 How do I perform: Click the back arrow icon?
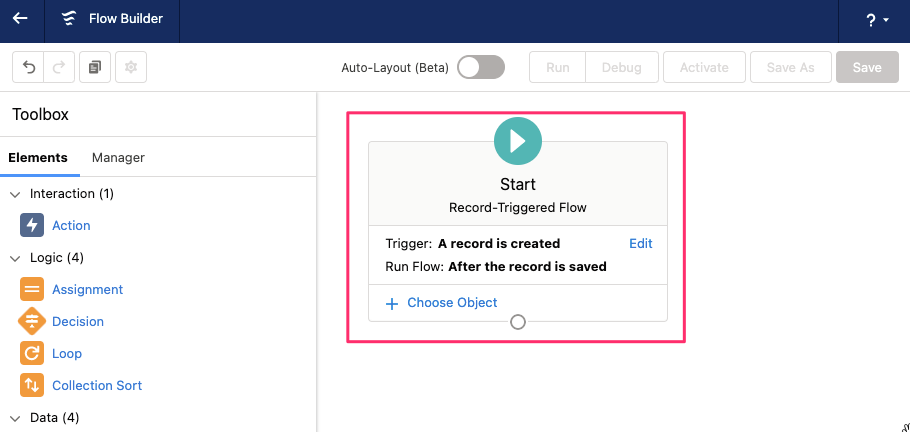click(x=21, y=19)
